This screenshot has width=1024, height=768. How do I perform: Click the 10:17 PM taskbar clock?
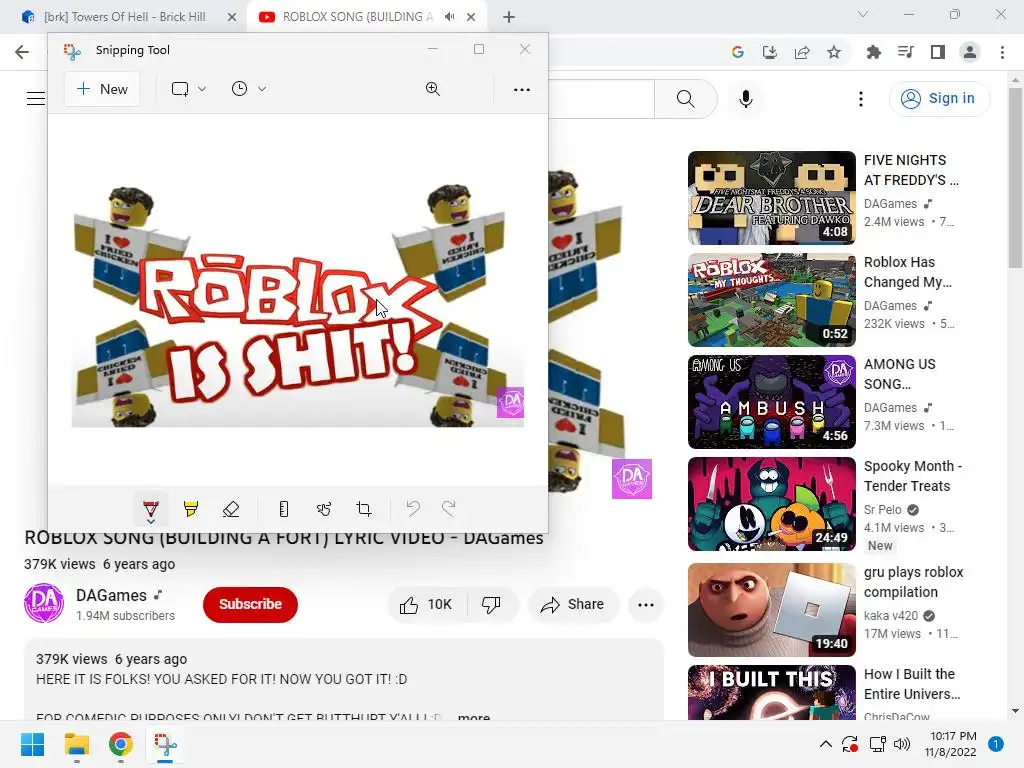[x=953, y=744]
